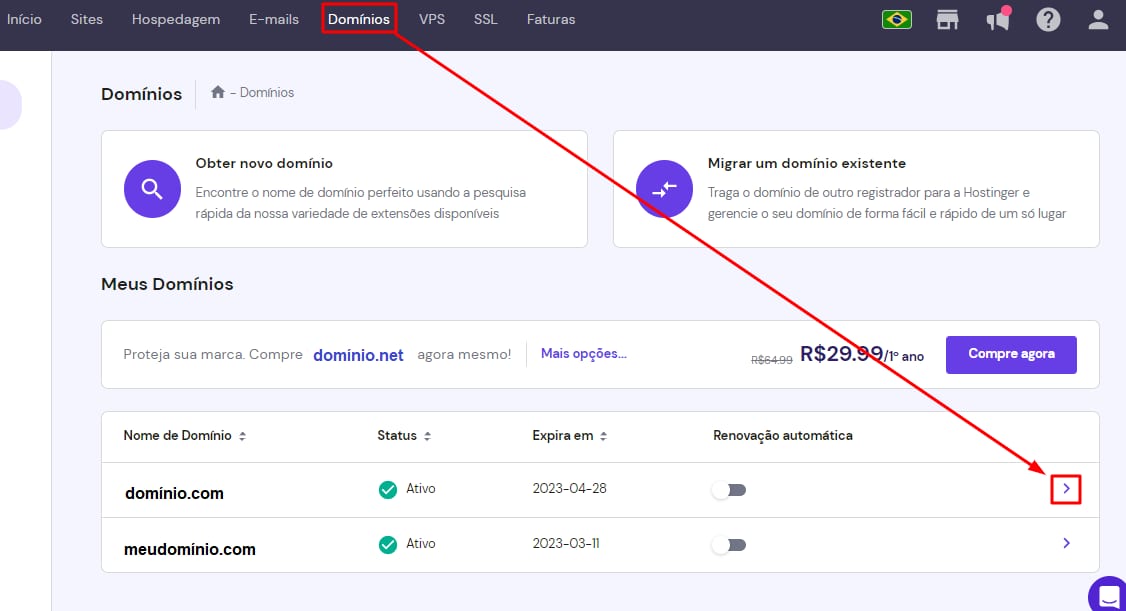Click the Mais opções link
The width and height of the screenshot is (1126, 611).
(x=583, y=353)
